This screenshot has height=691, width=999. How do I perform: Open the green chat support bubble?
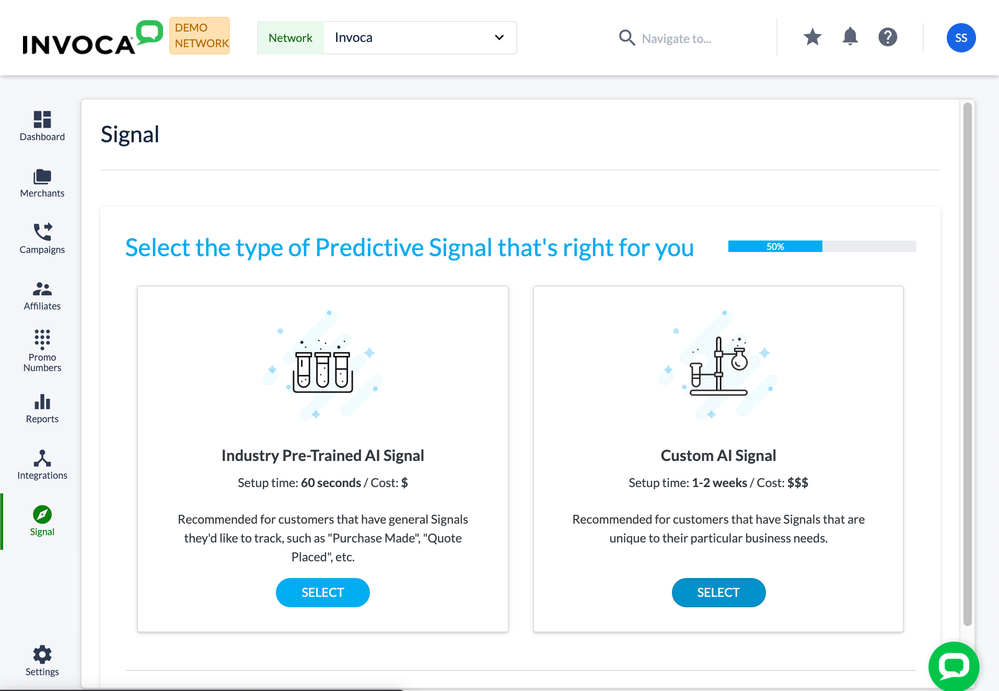point(953,666)
